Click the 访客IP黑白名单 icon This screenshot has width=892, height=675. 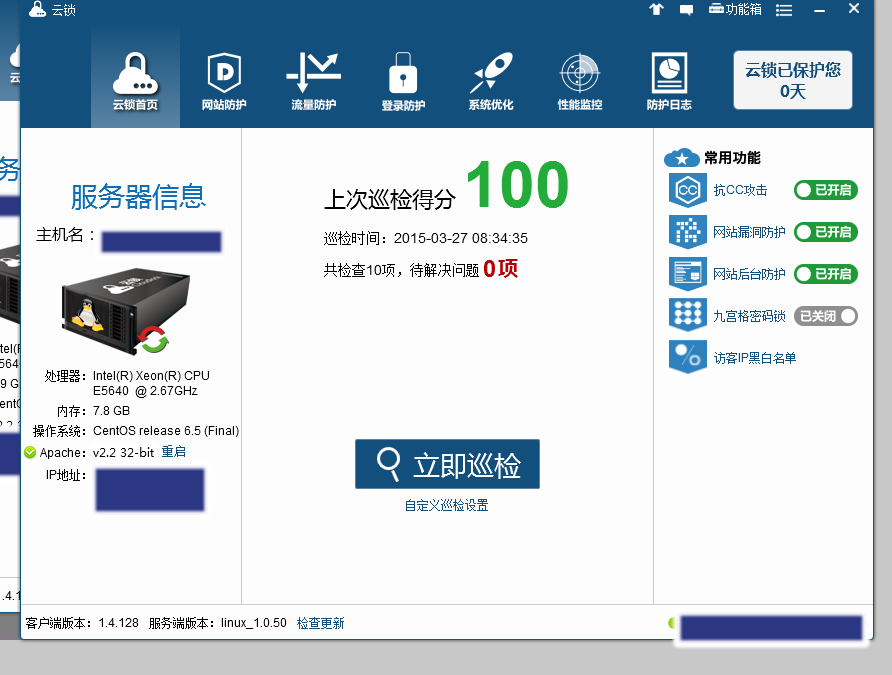[x=687, y=357]
